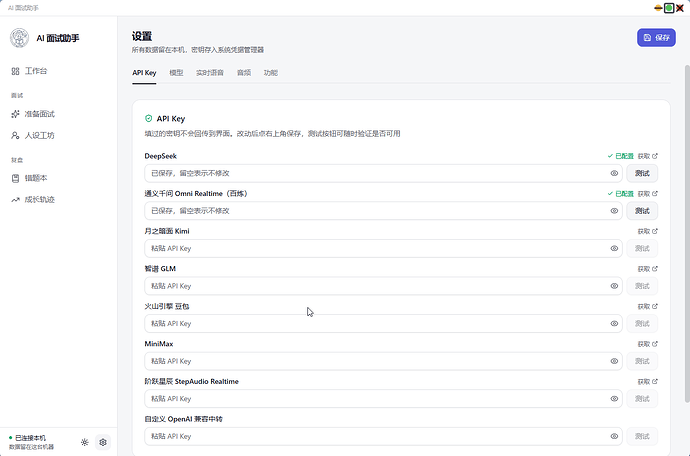Screen dimensions: 690x456
Task: Open 人设工坊 in the sidebar
Action: [x=33, y=135]
